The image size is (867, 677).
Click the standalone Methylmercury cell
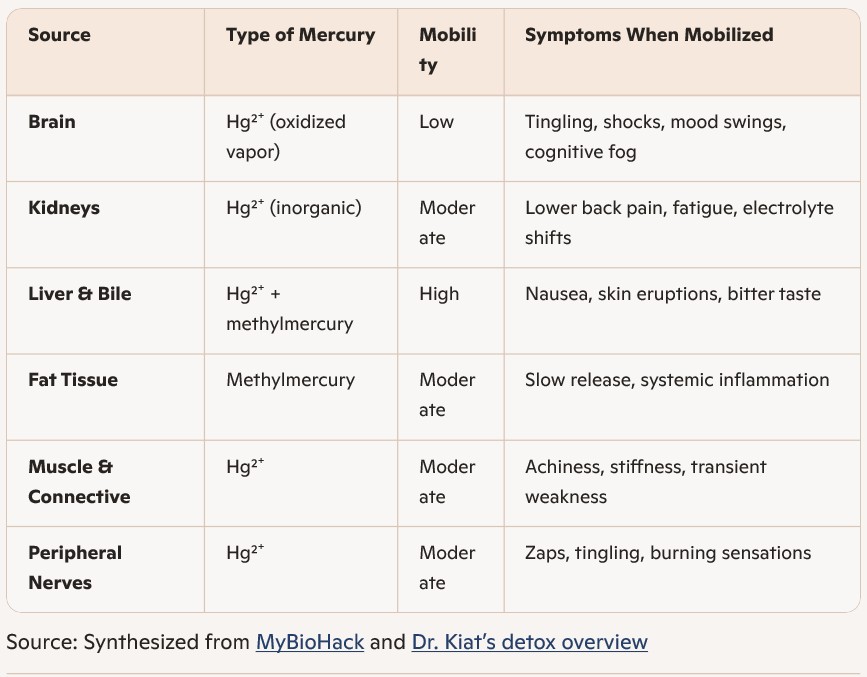pos(290,380)
